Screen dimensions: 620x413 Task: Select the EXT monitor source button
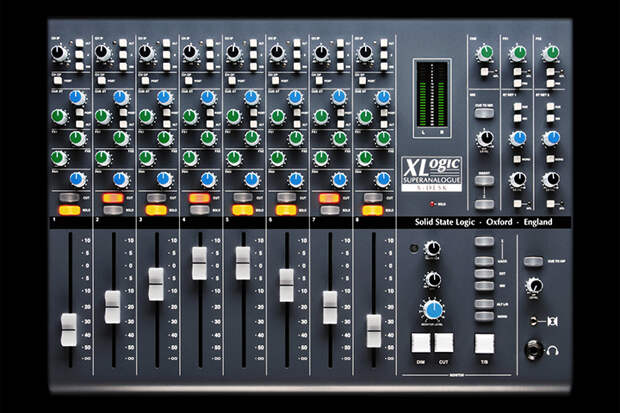(x=484, y=273)
